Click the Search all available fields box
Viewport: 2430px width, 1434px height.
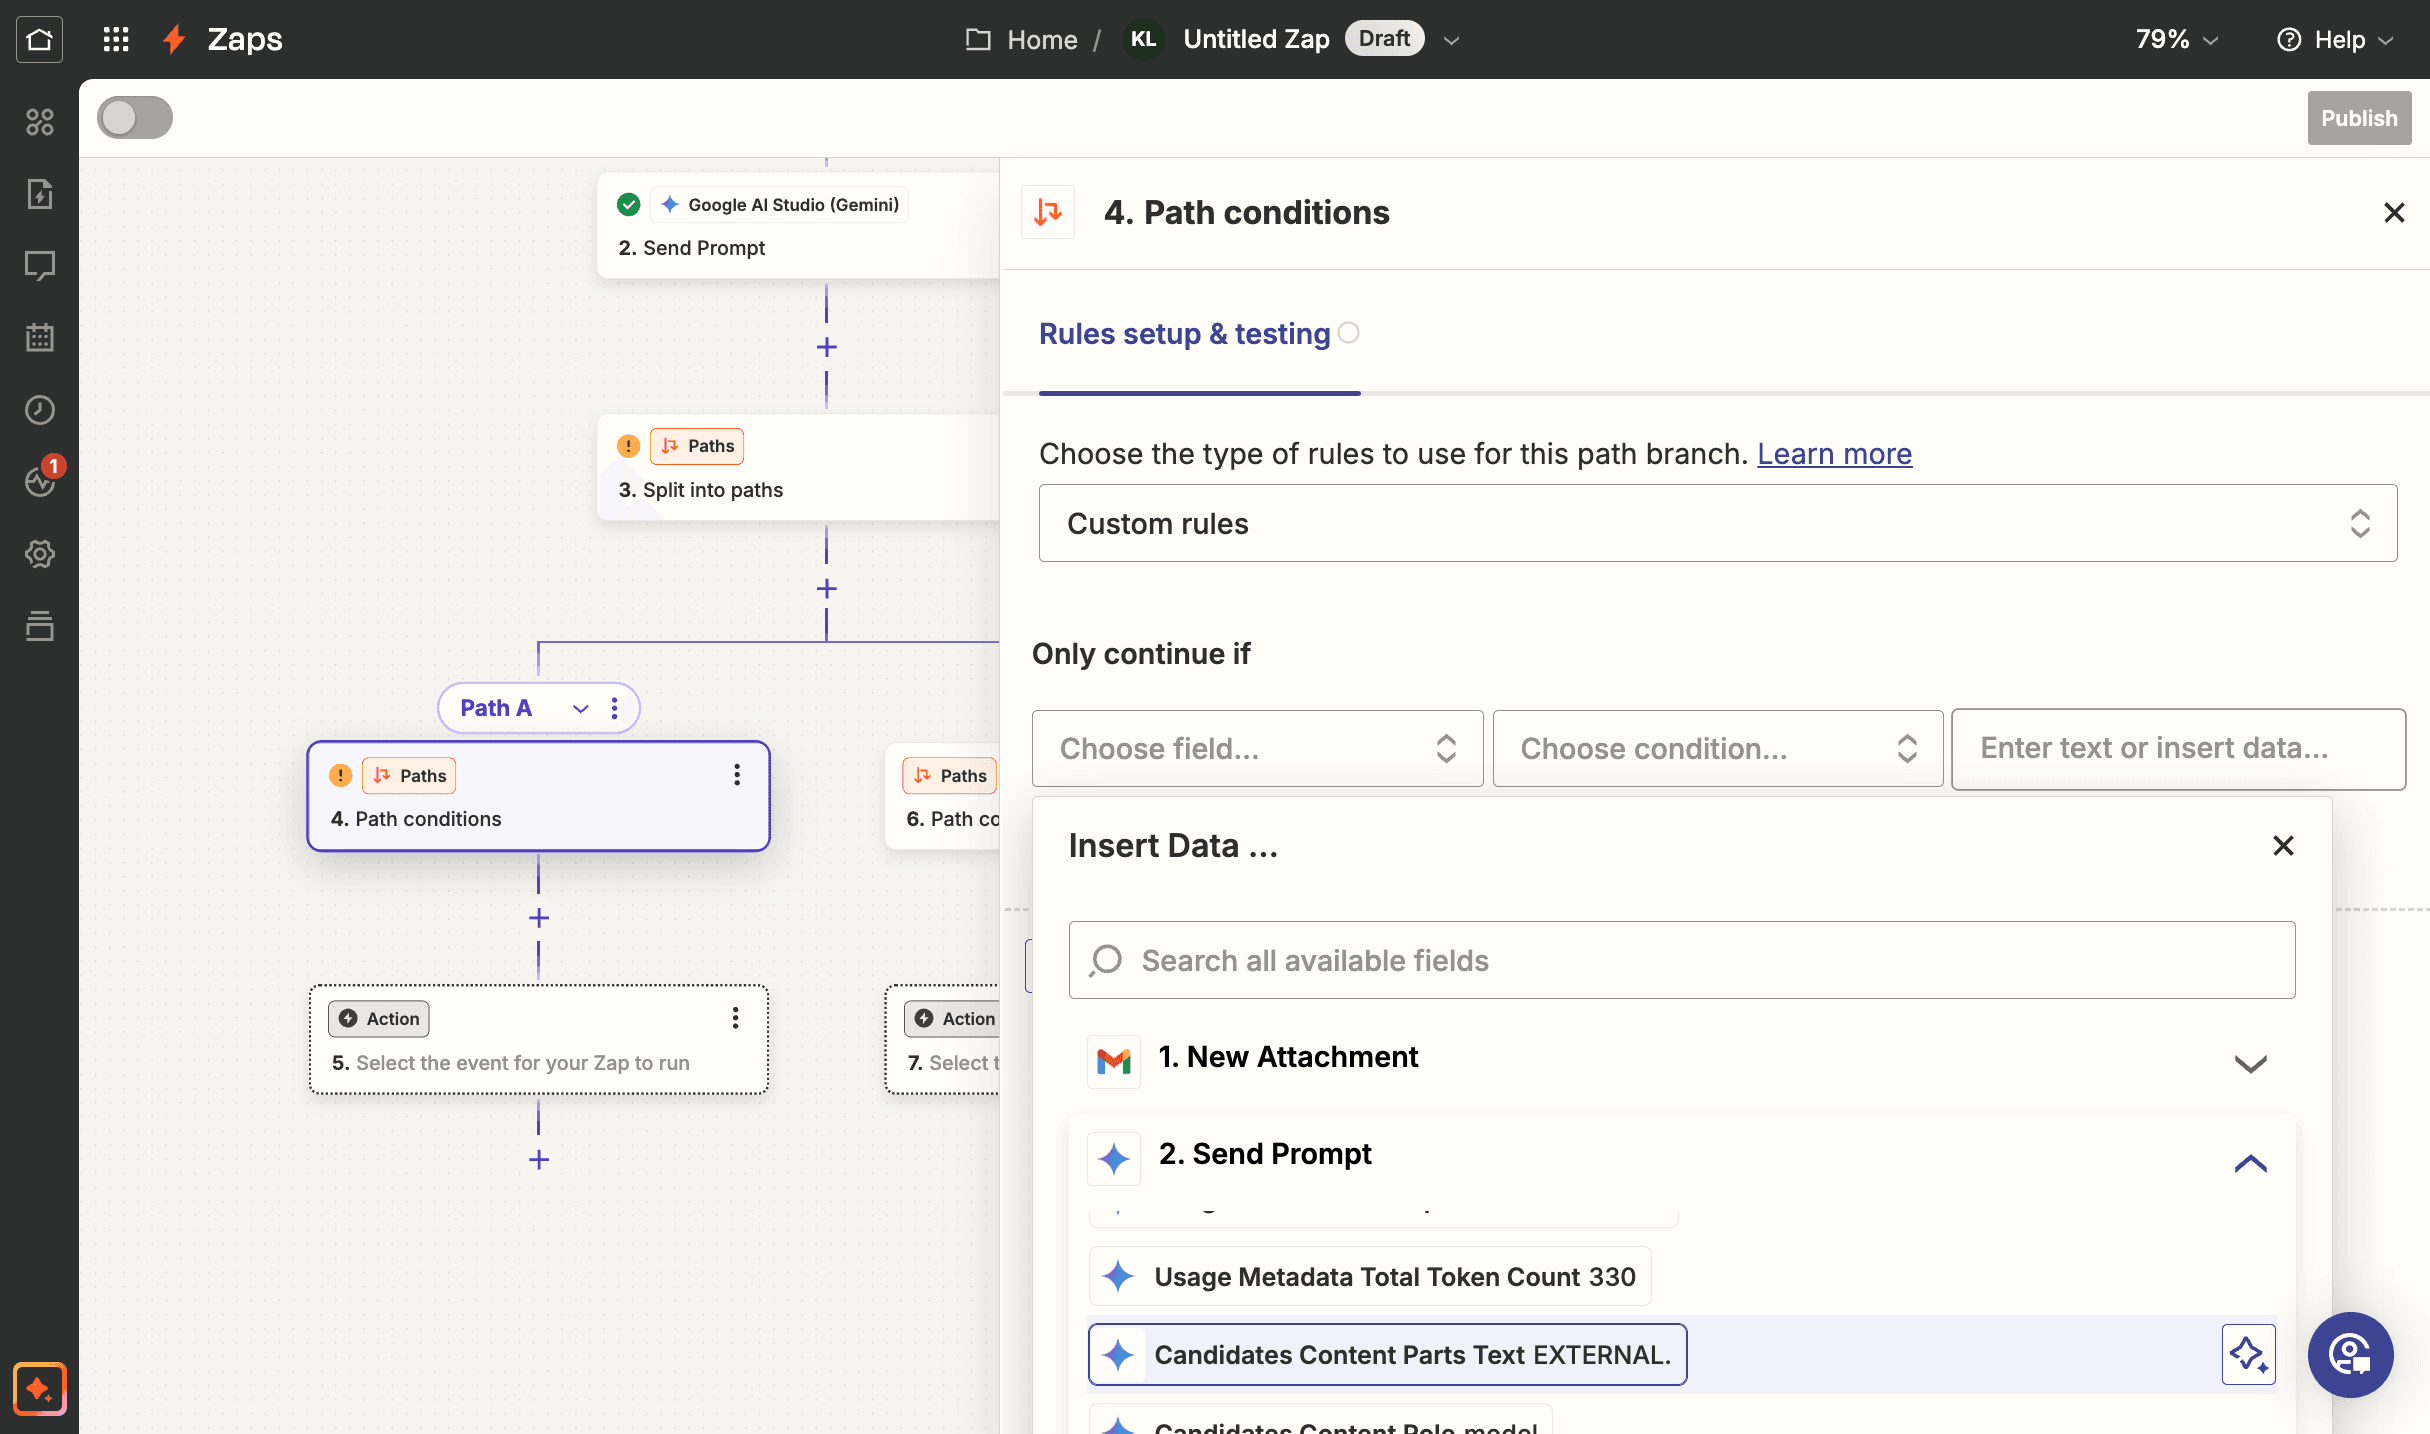coord(1682,960)
